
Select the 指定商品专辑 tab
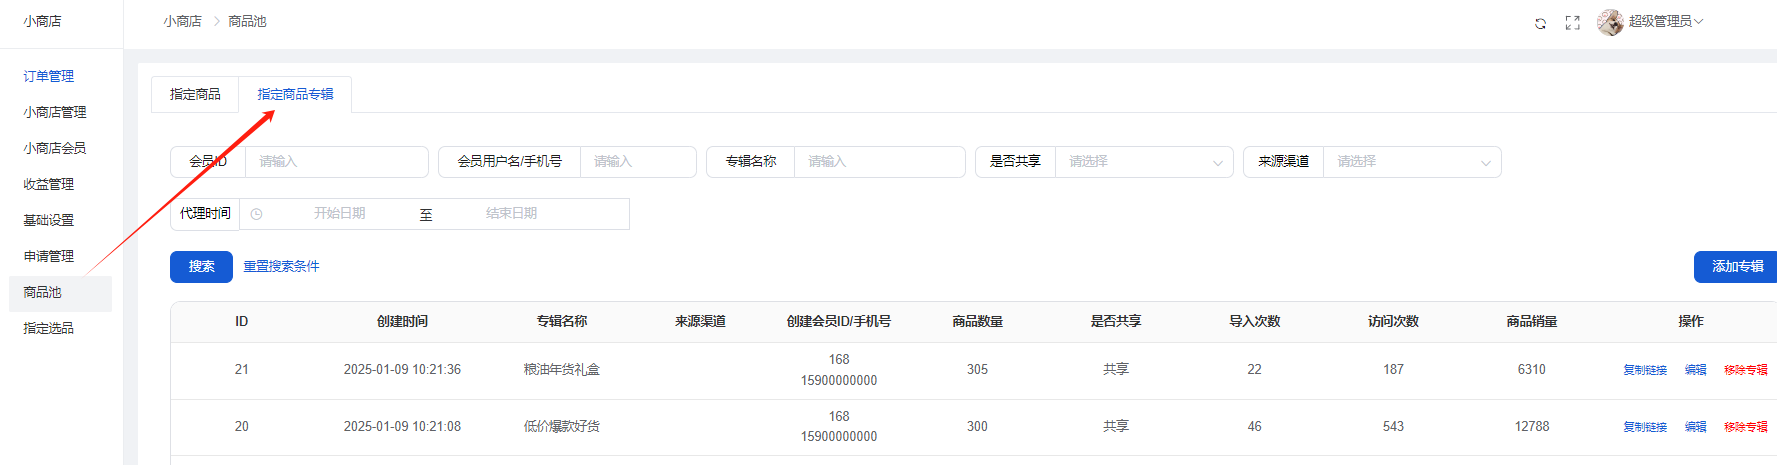tap(295, 94)
